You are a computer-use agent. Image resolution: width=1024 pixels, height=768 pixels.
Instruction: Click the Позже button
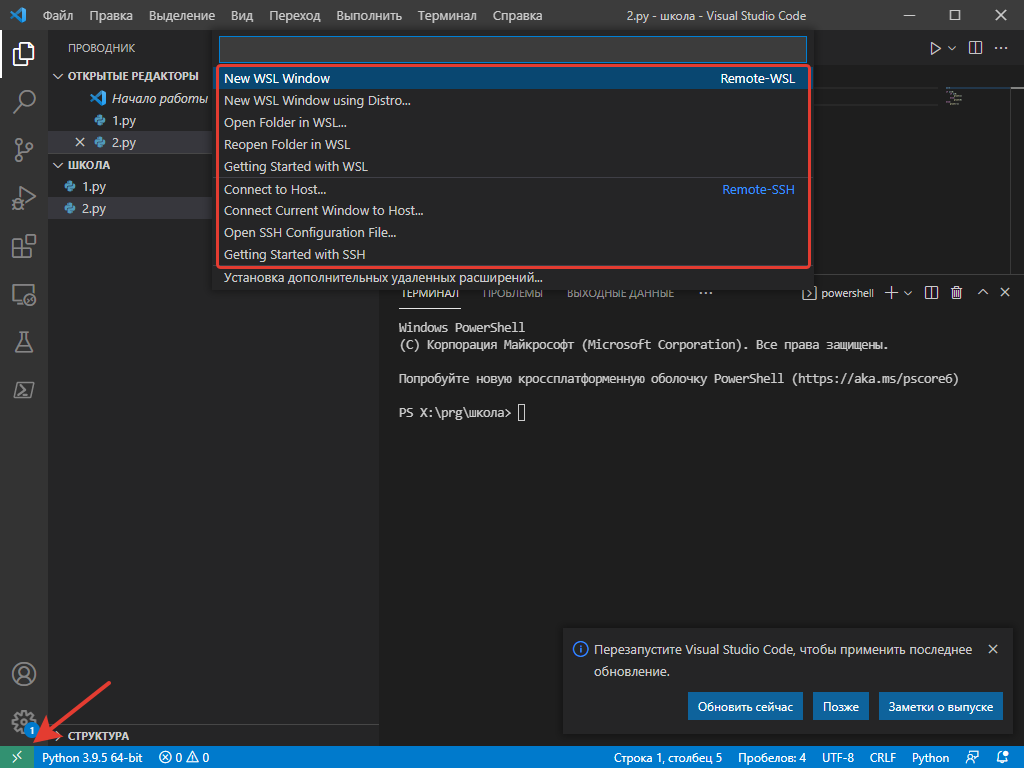[840, 707]
